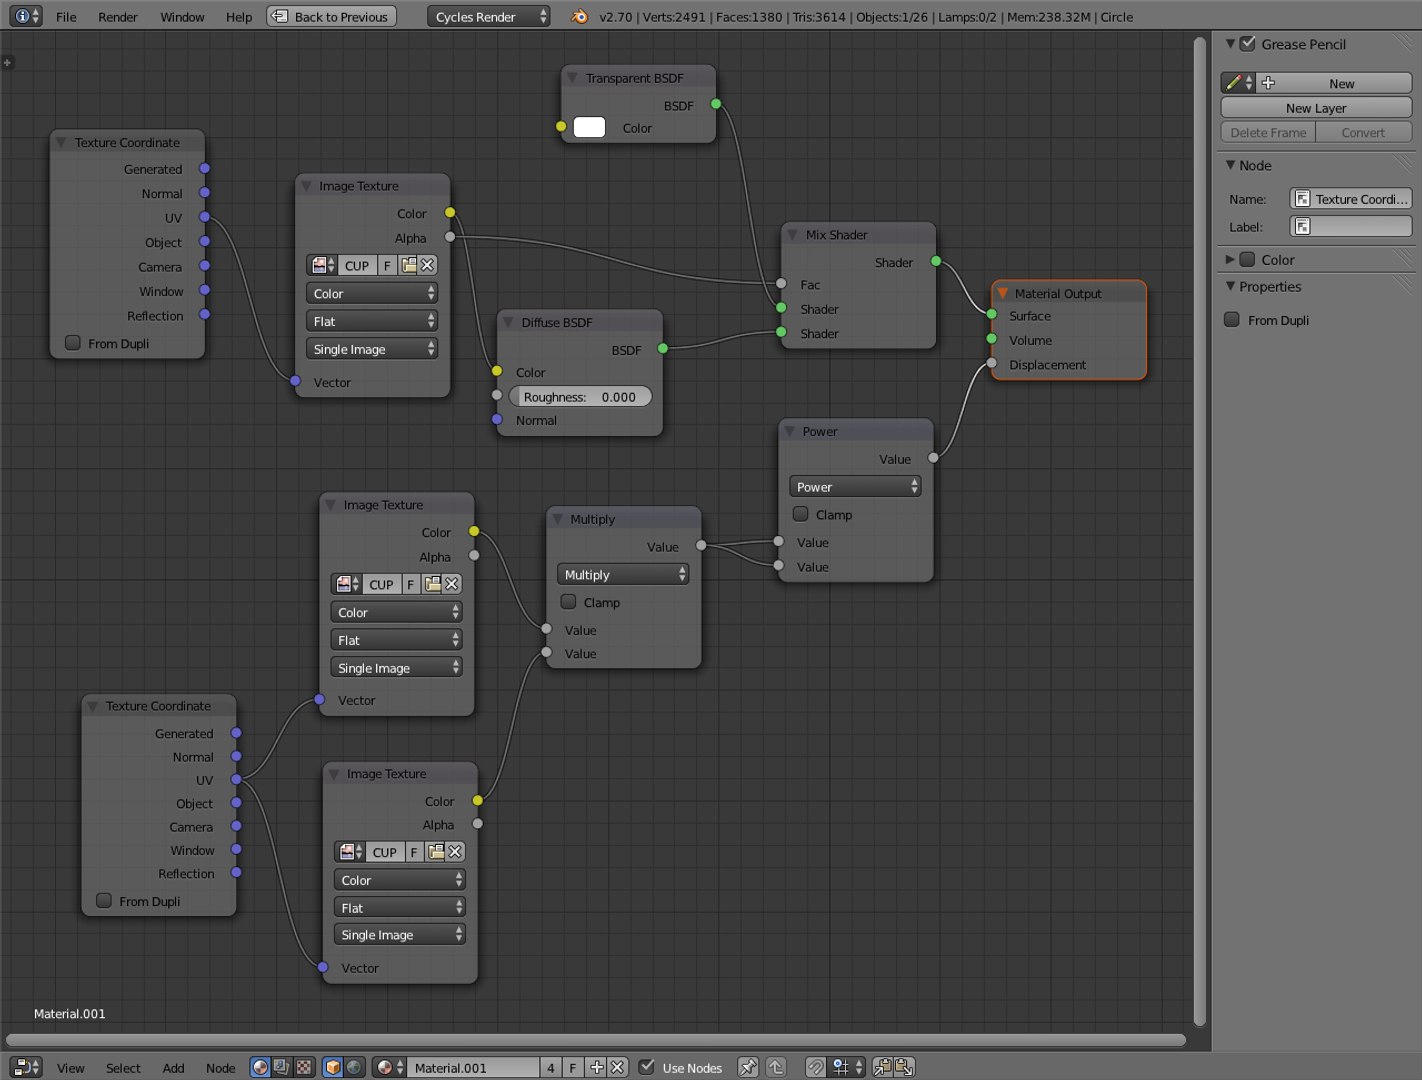Open the Node menu in node editor

tap(220, 1067)
